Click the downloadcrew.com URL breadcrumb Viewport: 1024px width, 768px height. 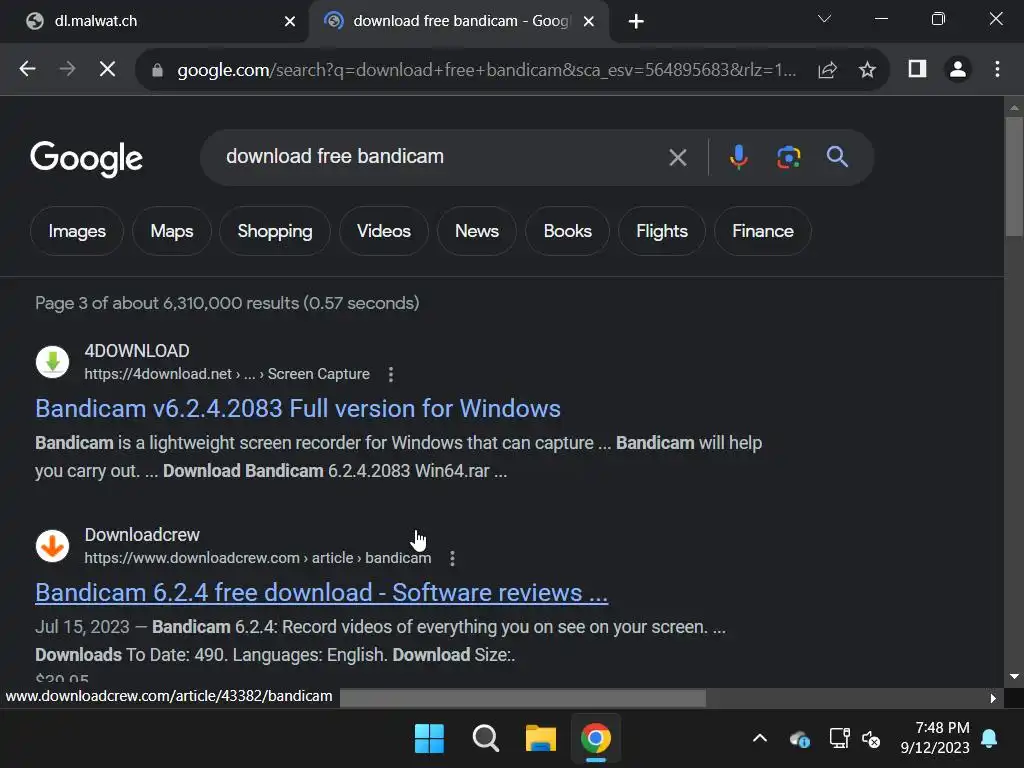click(257, 558)
